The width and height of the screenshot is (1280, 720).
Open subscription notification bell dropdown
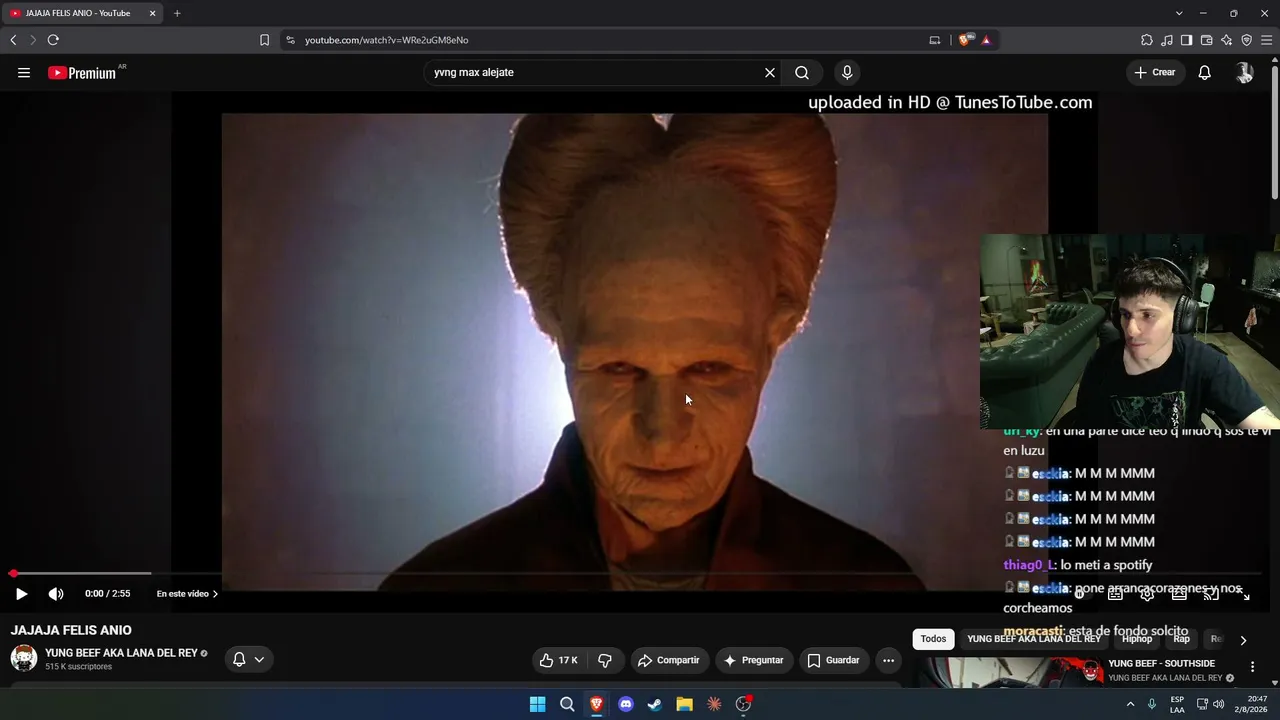click(248, 659)
